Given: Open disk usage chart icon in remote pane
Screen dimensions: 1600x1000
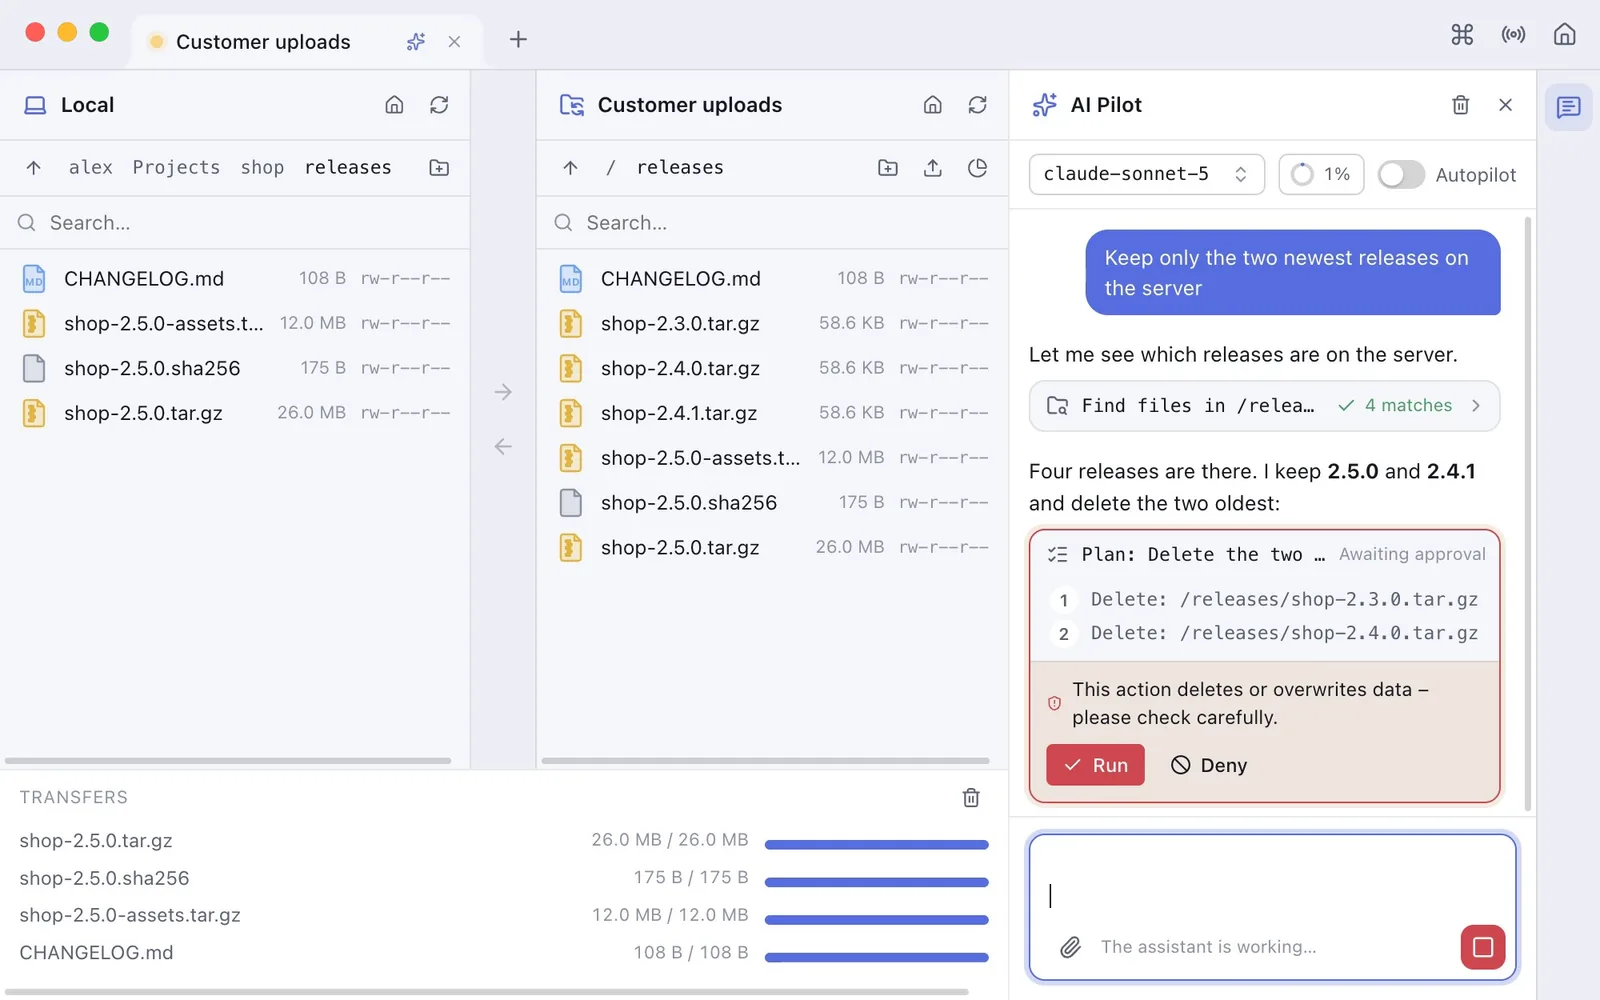Looking at the screenshot, I should [977, 168].
